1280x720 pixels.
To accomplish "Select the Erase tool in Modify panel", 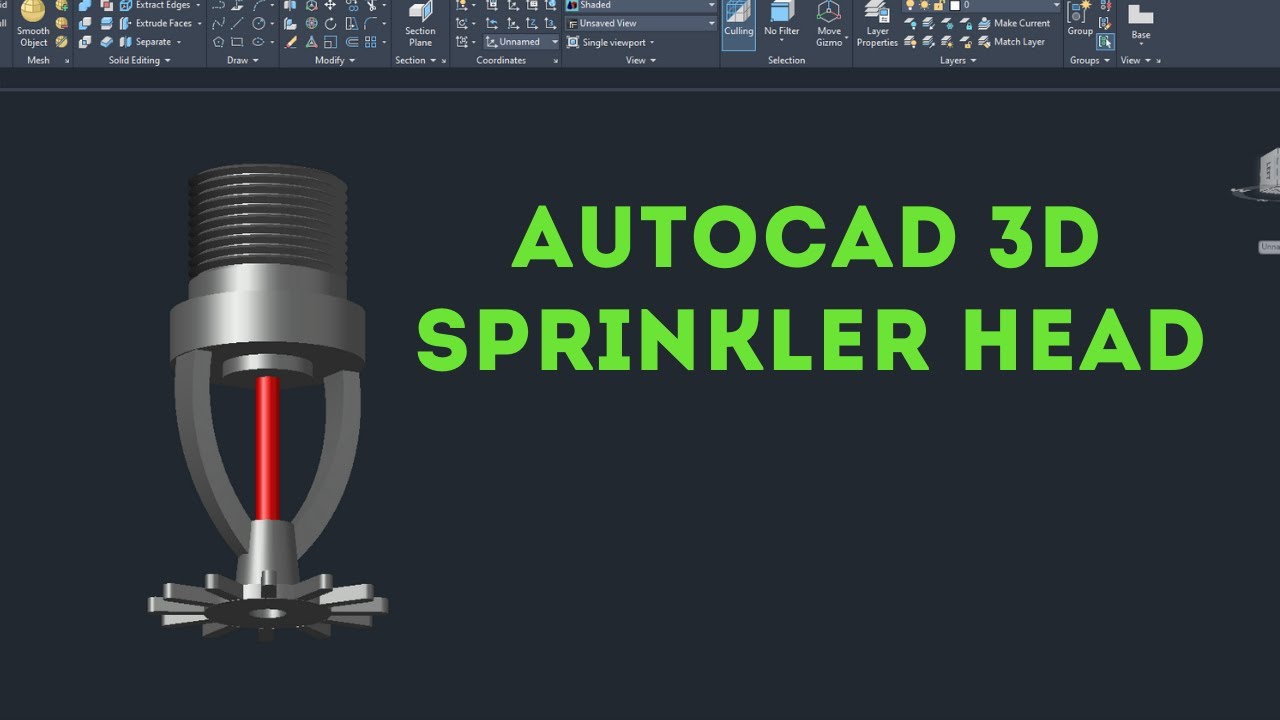I will click(x=291, y=42).
